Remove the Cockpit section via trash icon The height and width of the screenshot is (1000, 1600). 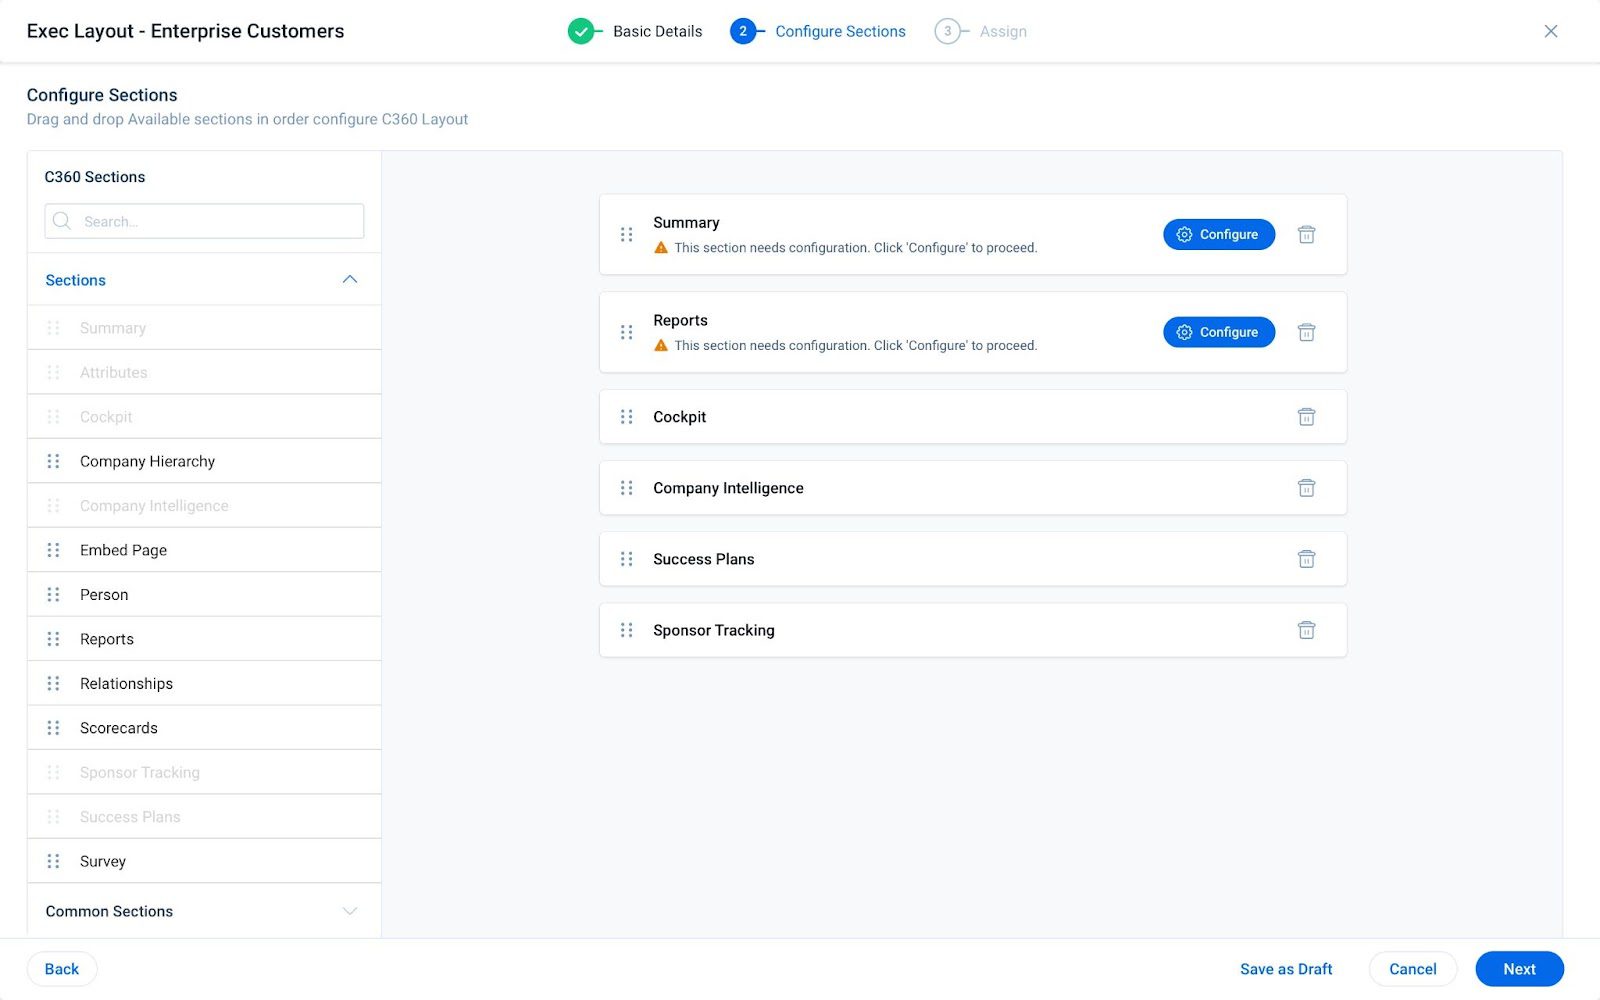click(x=1306, y=416)
